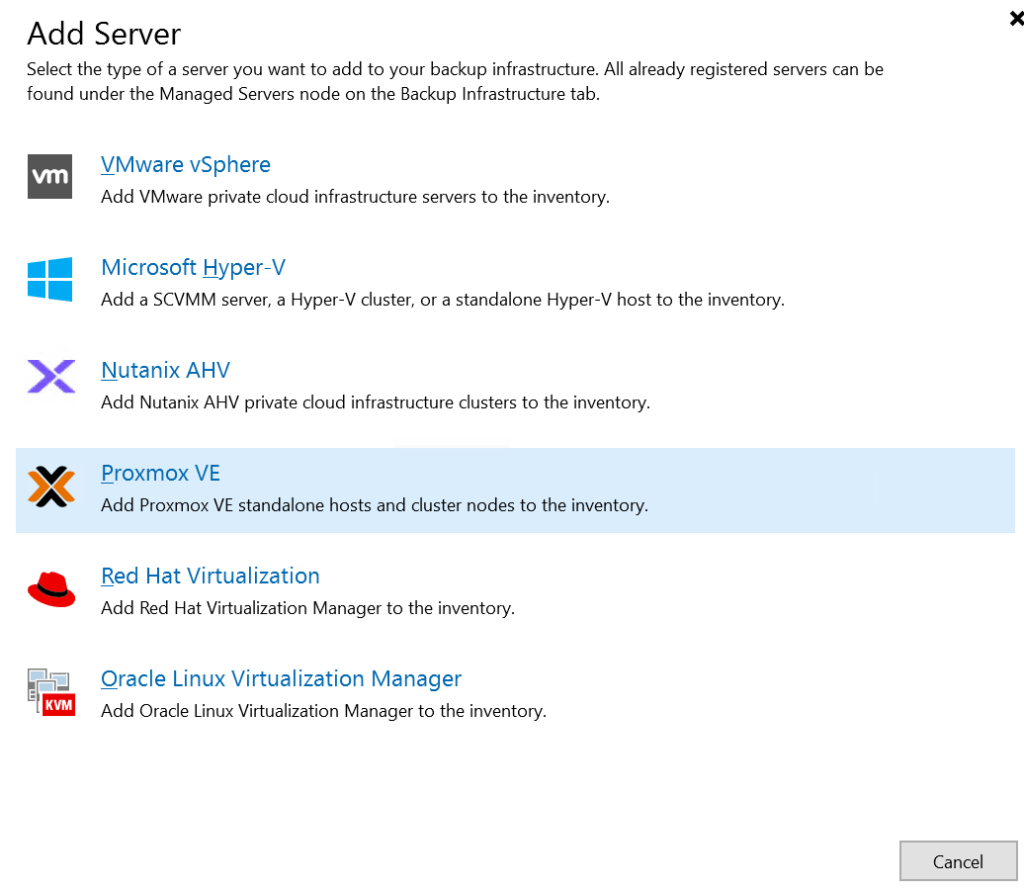
Task: Select Nutanix AHV option
Action: (165, 370)
